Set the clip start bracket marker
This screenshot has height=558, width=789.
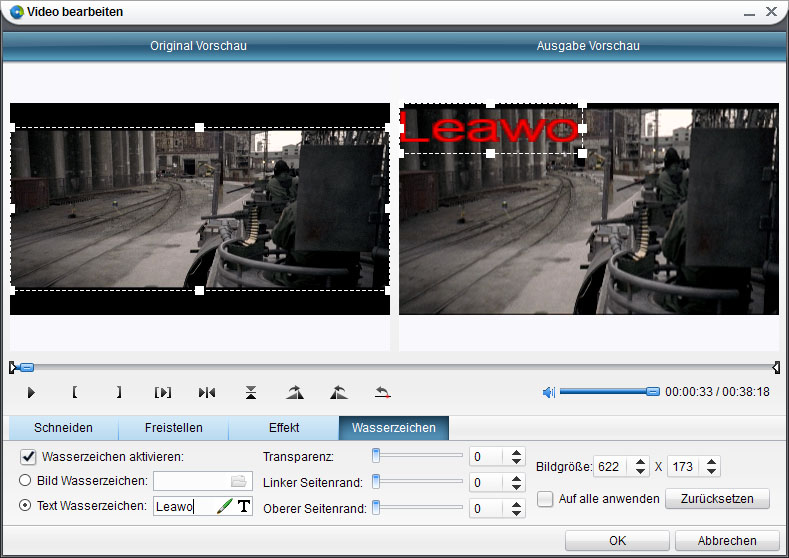click(75, 393)
